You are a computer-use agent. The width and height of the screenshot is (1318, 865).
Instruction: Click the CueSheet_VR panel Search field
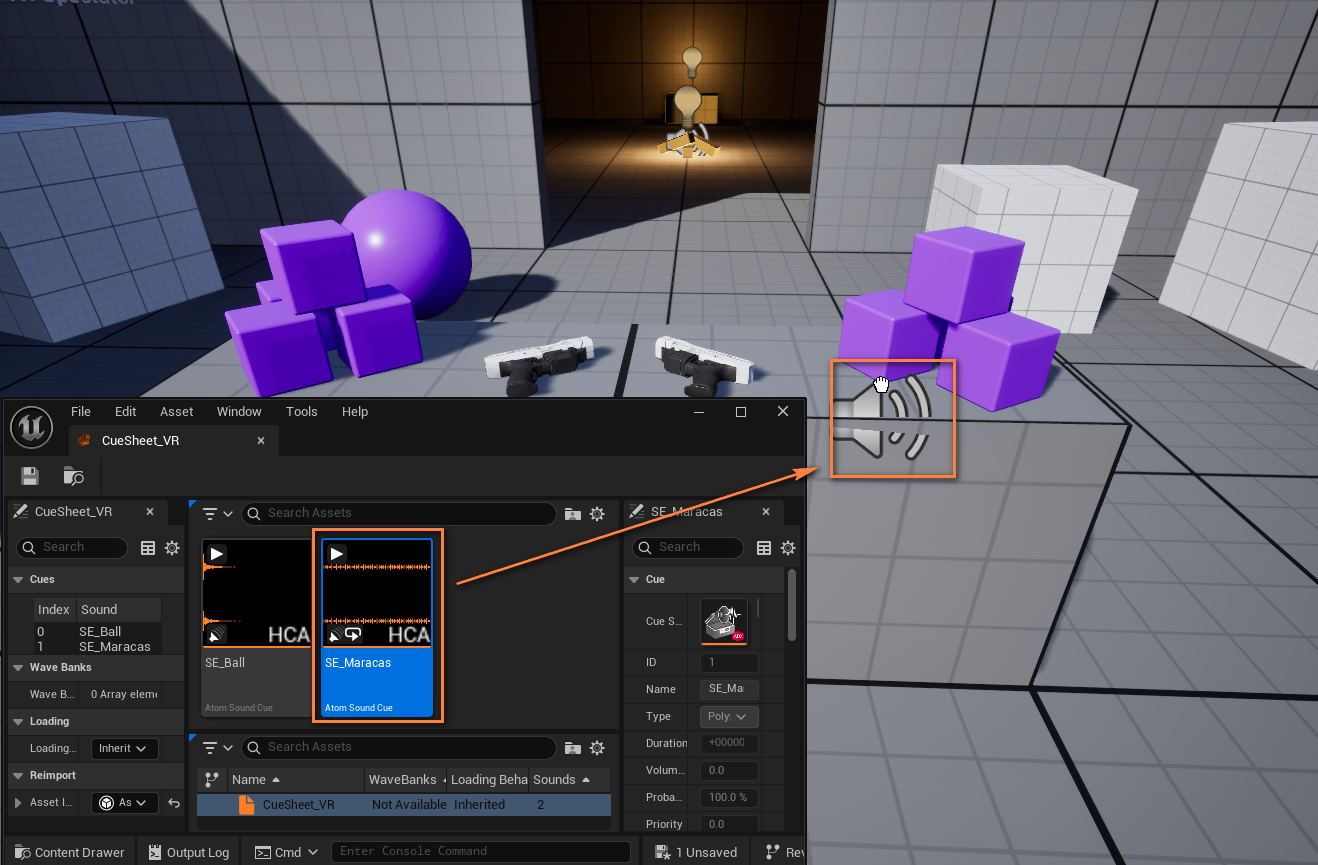(73, 548)
